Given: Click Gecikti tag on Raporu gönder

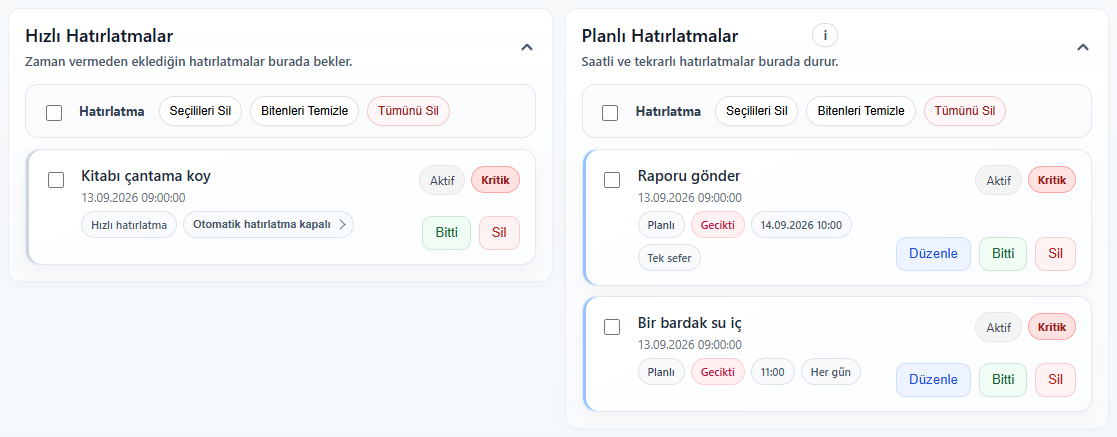Looking at the screenshot, I should pos(718,225).
